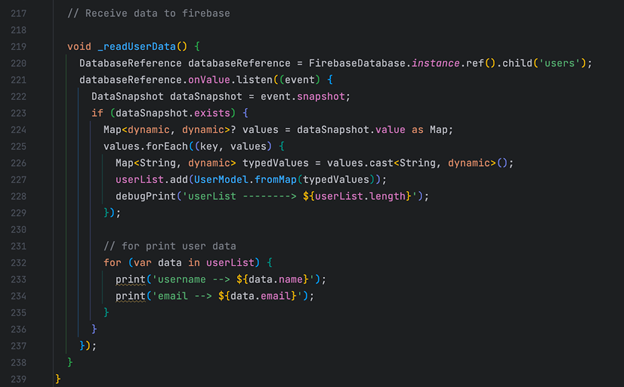Image resolution: width=624 pixels, height=387 pixels.
Task: Click 'email' property on line 234
Action: tap(275, 296)
